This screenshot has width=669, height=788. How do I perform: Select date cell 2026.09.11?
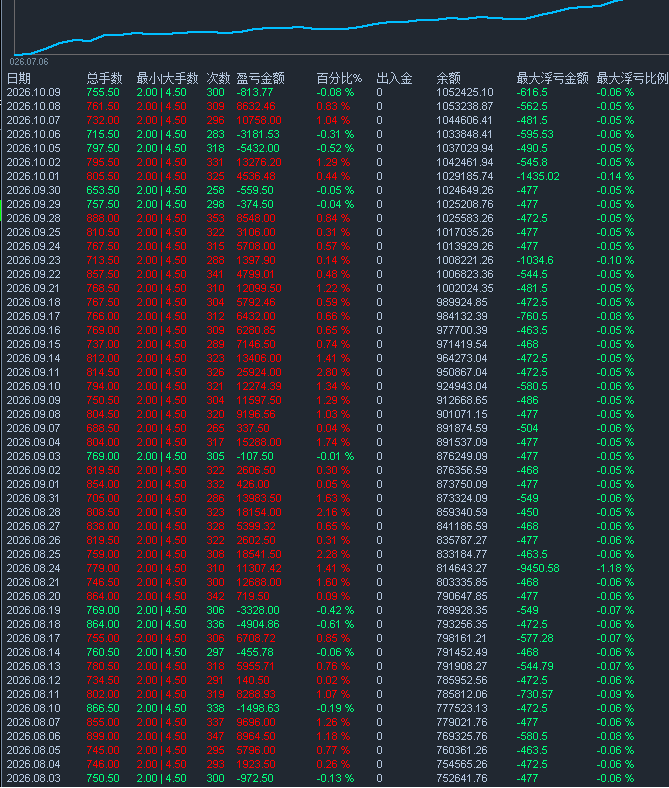[33, 372]
